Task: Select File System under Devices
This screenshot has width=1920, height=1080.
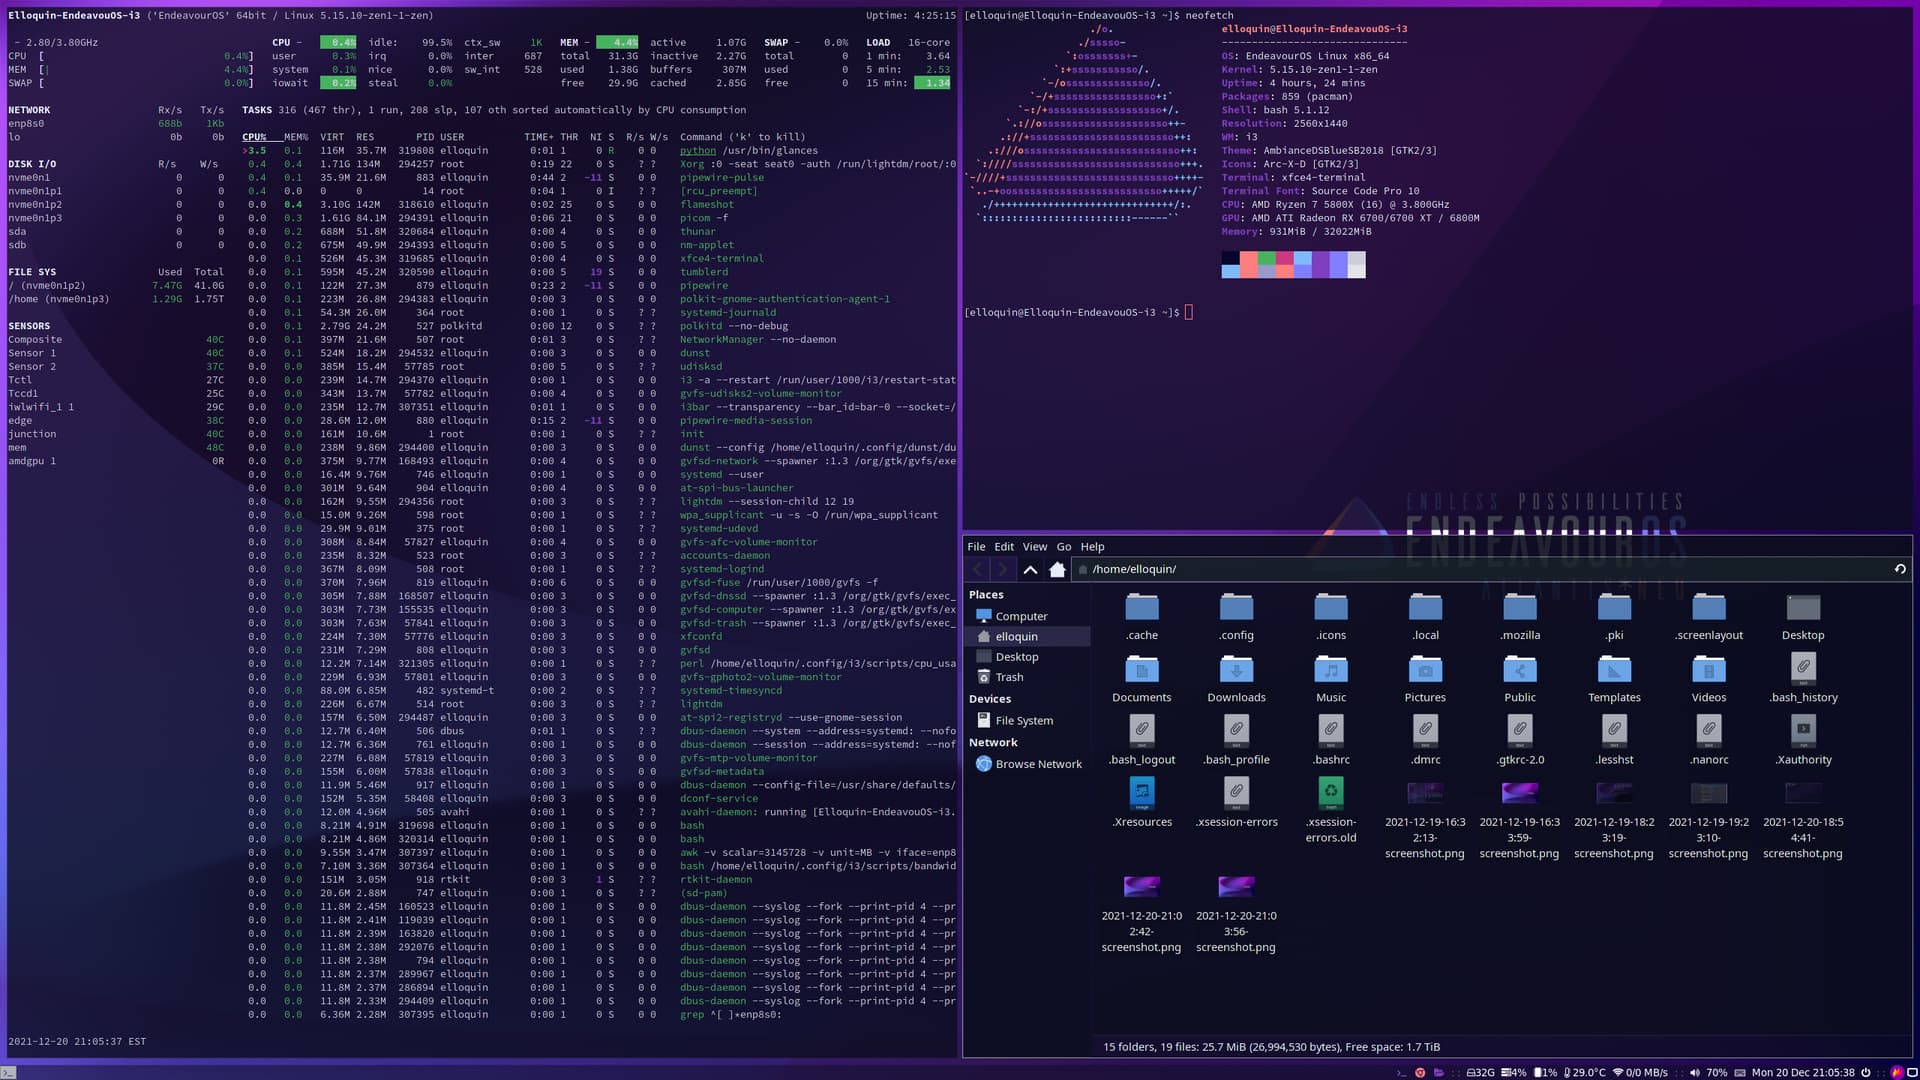Action: pos(1027,720)
